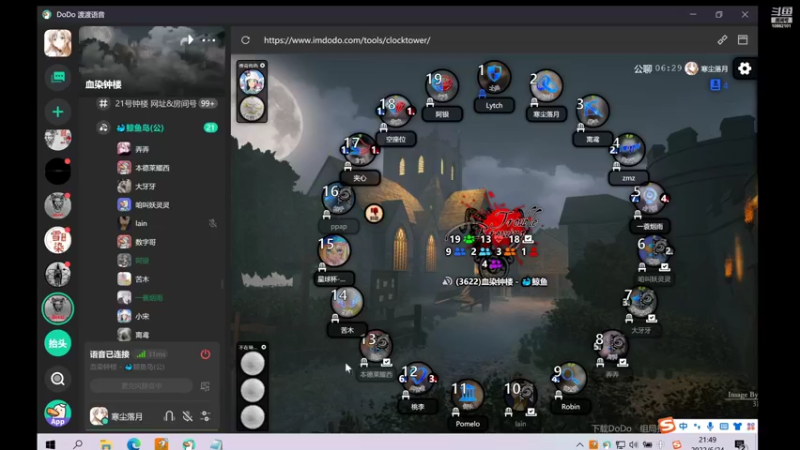Click the voice screen share icon
The image size is (800, 450).
(x=205, y=386)
